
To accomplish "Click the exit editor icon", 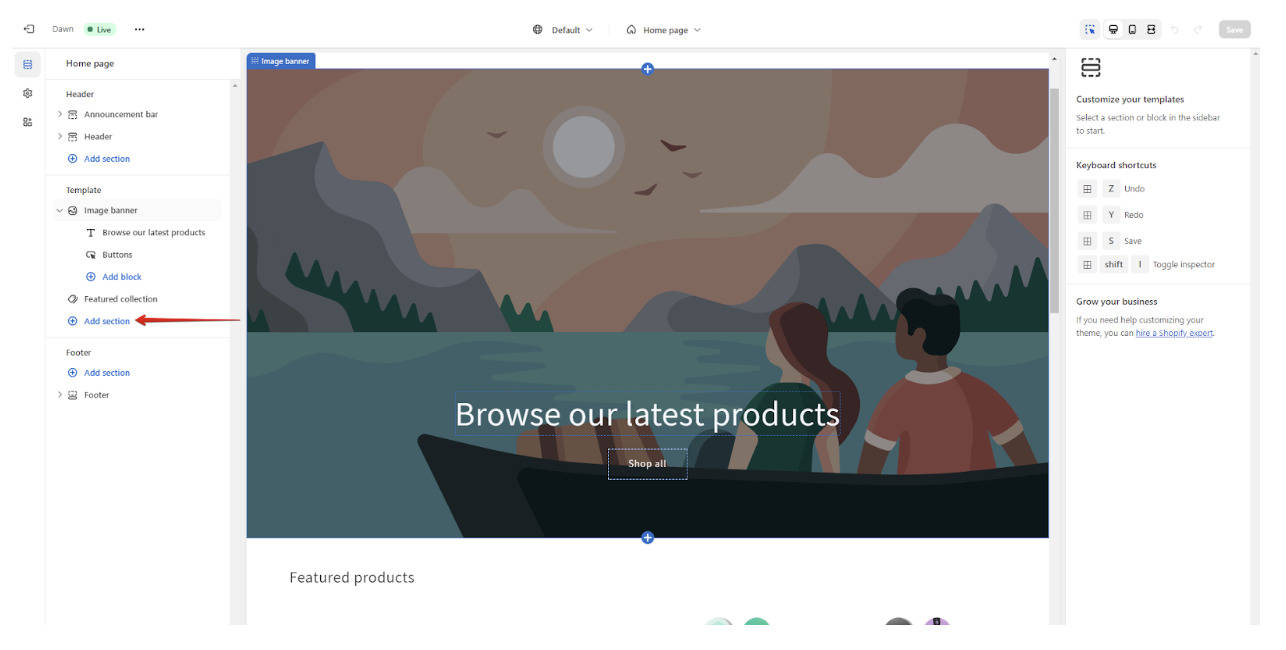I will coord(28,30).
